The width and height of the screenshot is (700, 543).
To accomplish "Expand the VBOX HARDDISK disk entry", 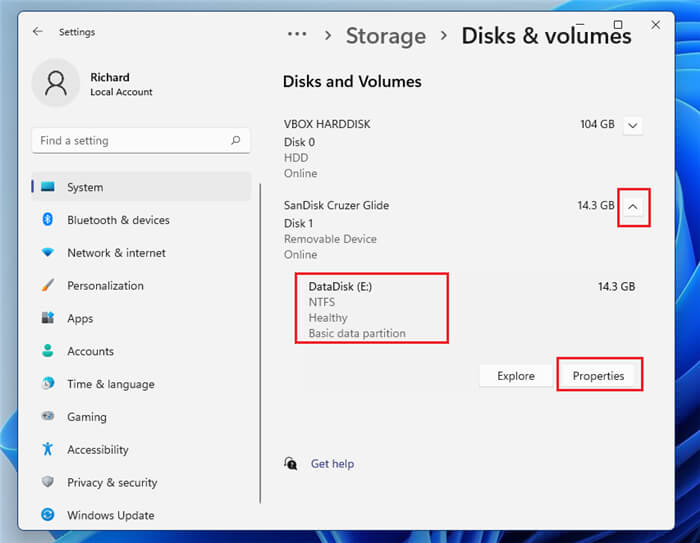I will point(633,125).
